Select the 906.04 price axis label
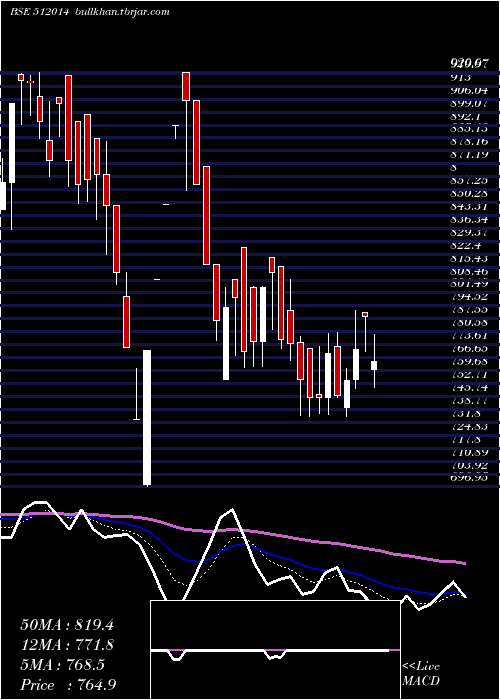Viewport: 500px width, 700px height. pos(468,90)
